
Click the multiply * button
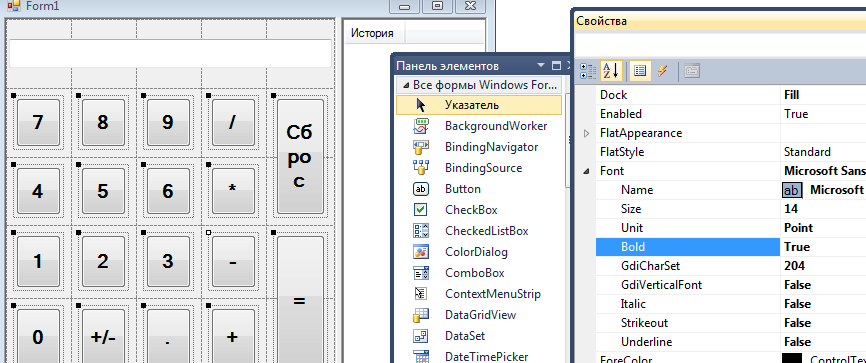(233, 191)
